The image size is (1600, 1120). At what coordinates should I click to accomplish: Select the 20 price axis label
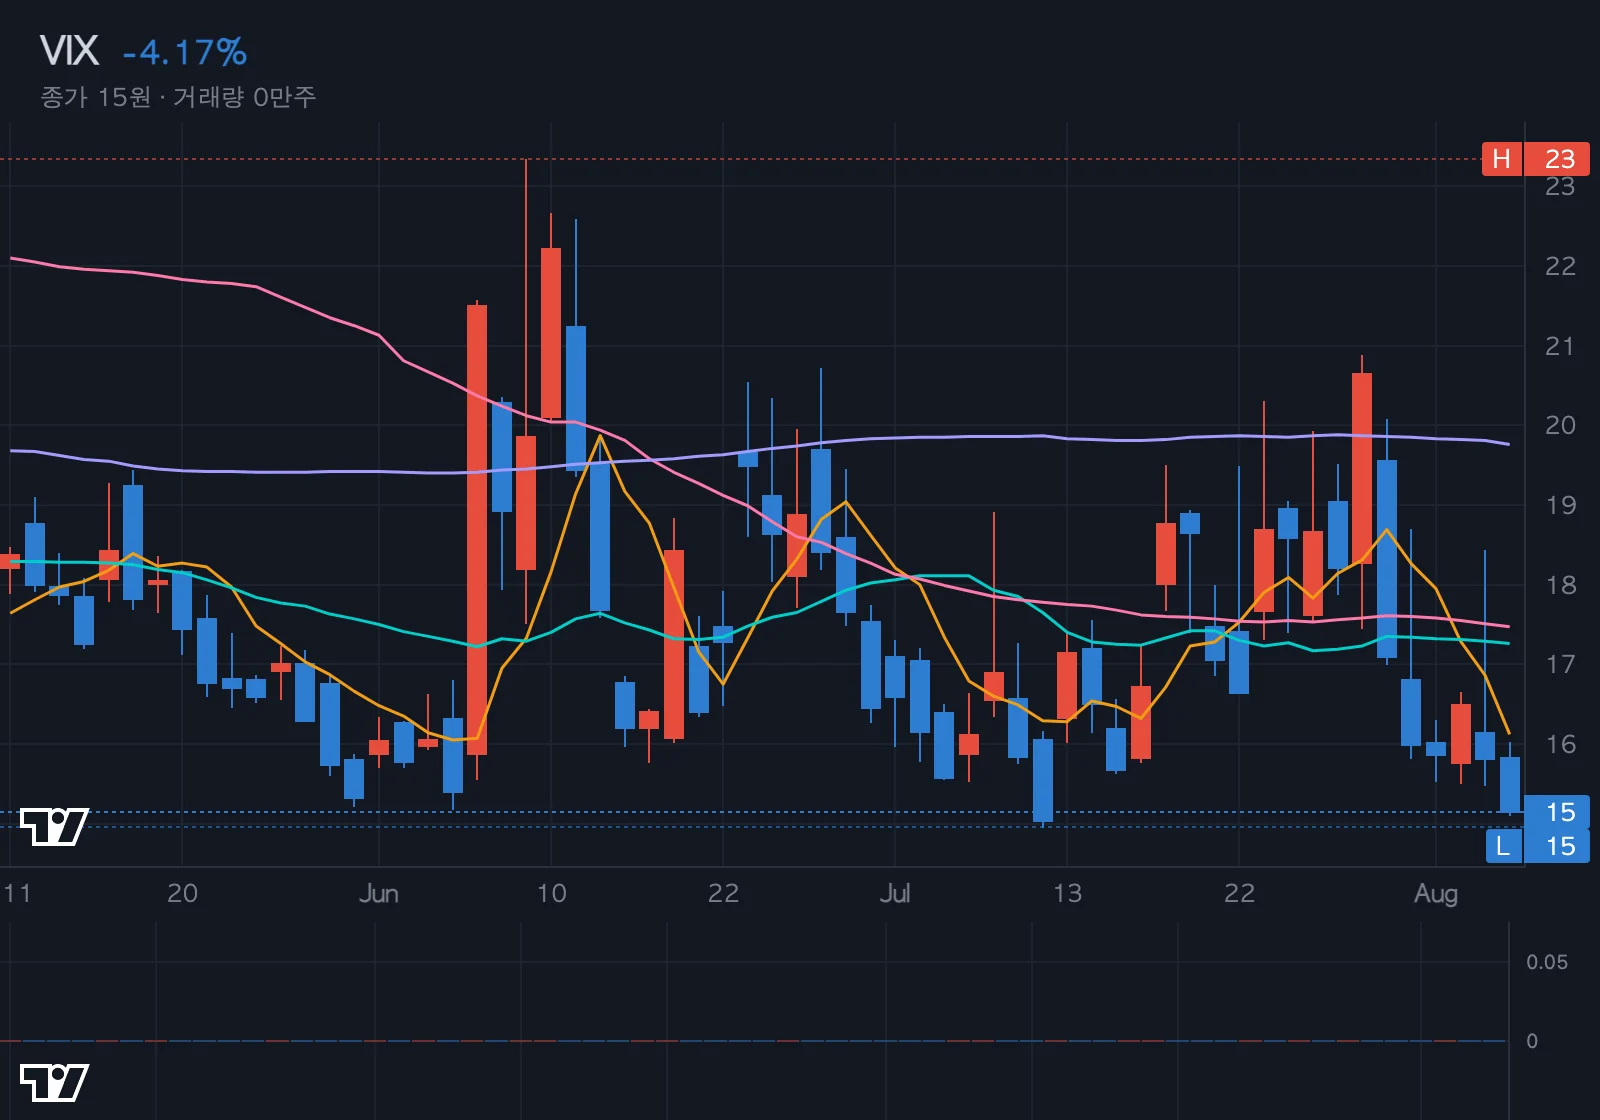pos(1560,425)
